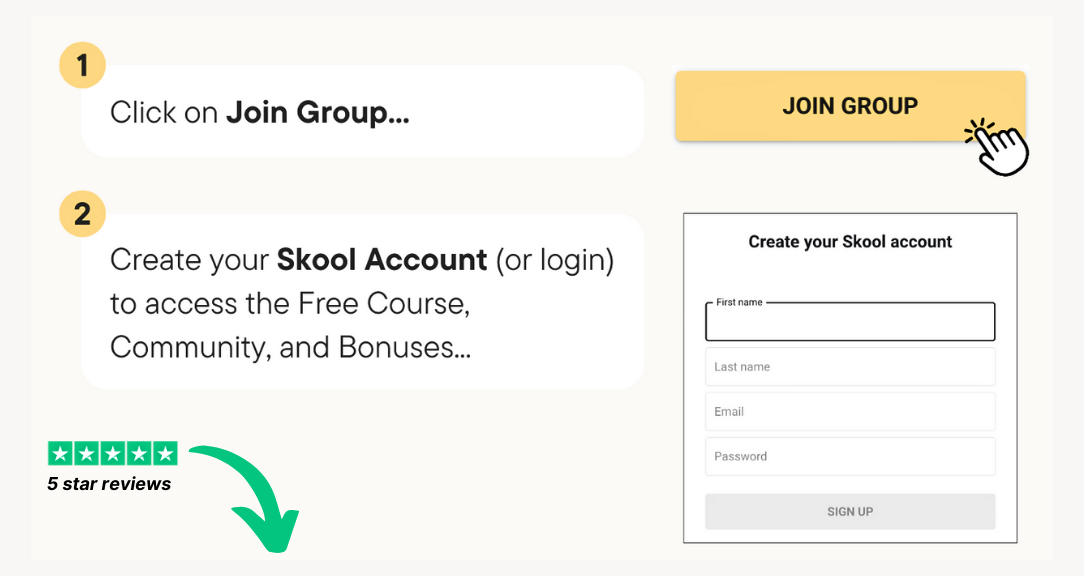Focus the First name input field
This screenshot has width=1084, height=576.
(x=850, y=322)
